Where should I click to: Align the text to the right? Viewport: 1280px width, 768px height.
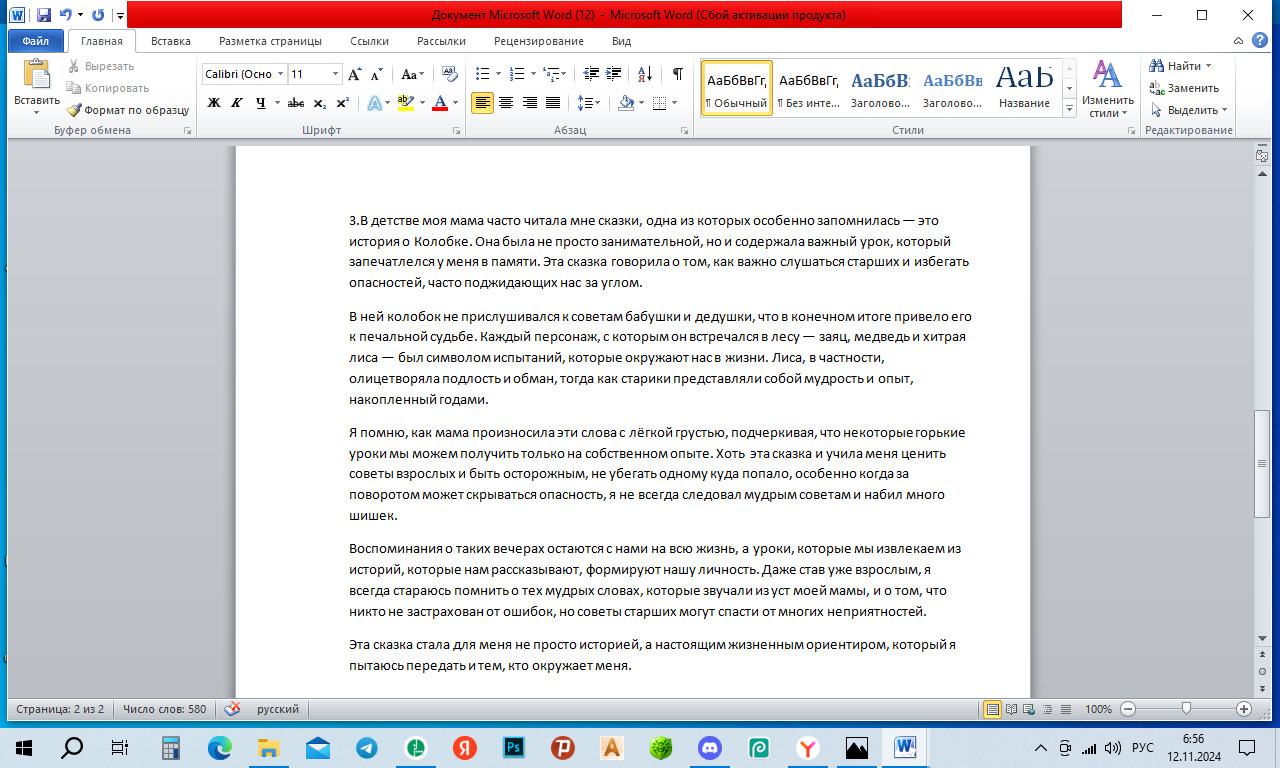click(x=529, y=102)
